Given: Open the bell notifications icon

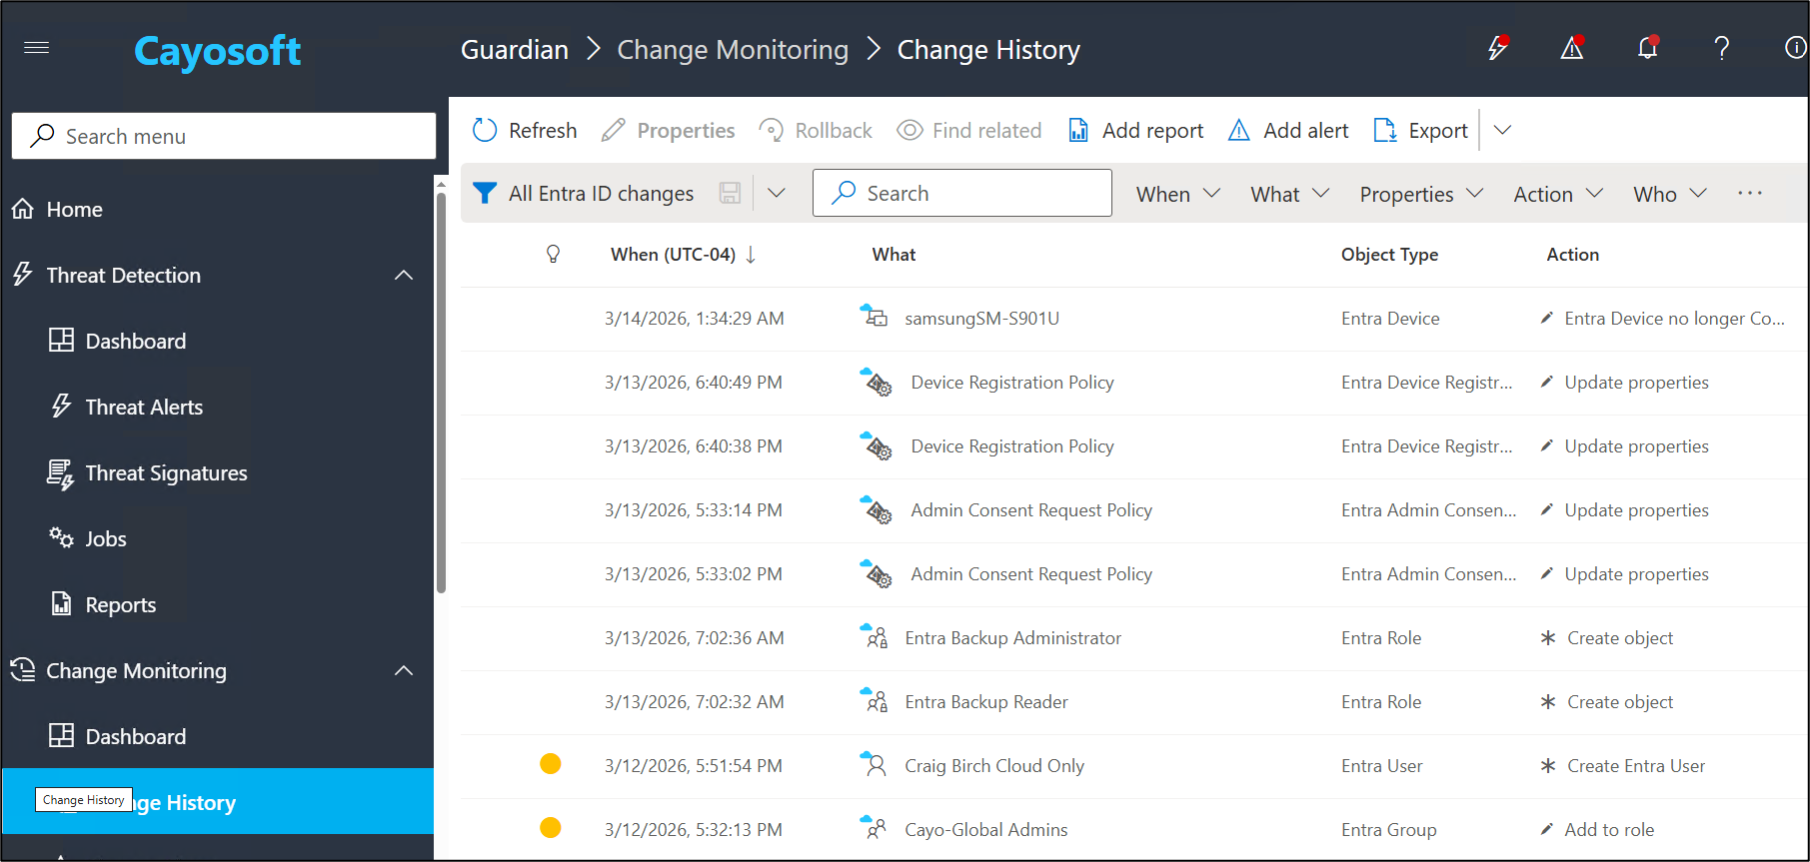Looking at the screenshot, I should coord(1647,48).
